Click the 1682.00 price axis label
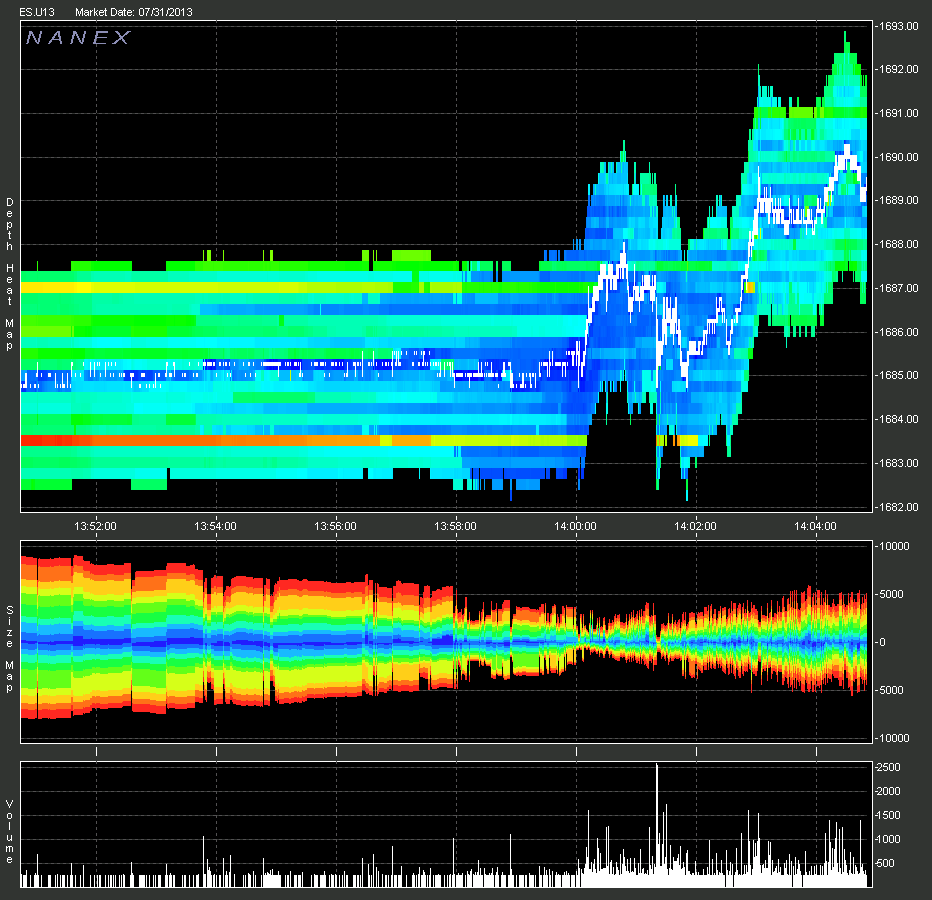 click(899, 507)
